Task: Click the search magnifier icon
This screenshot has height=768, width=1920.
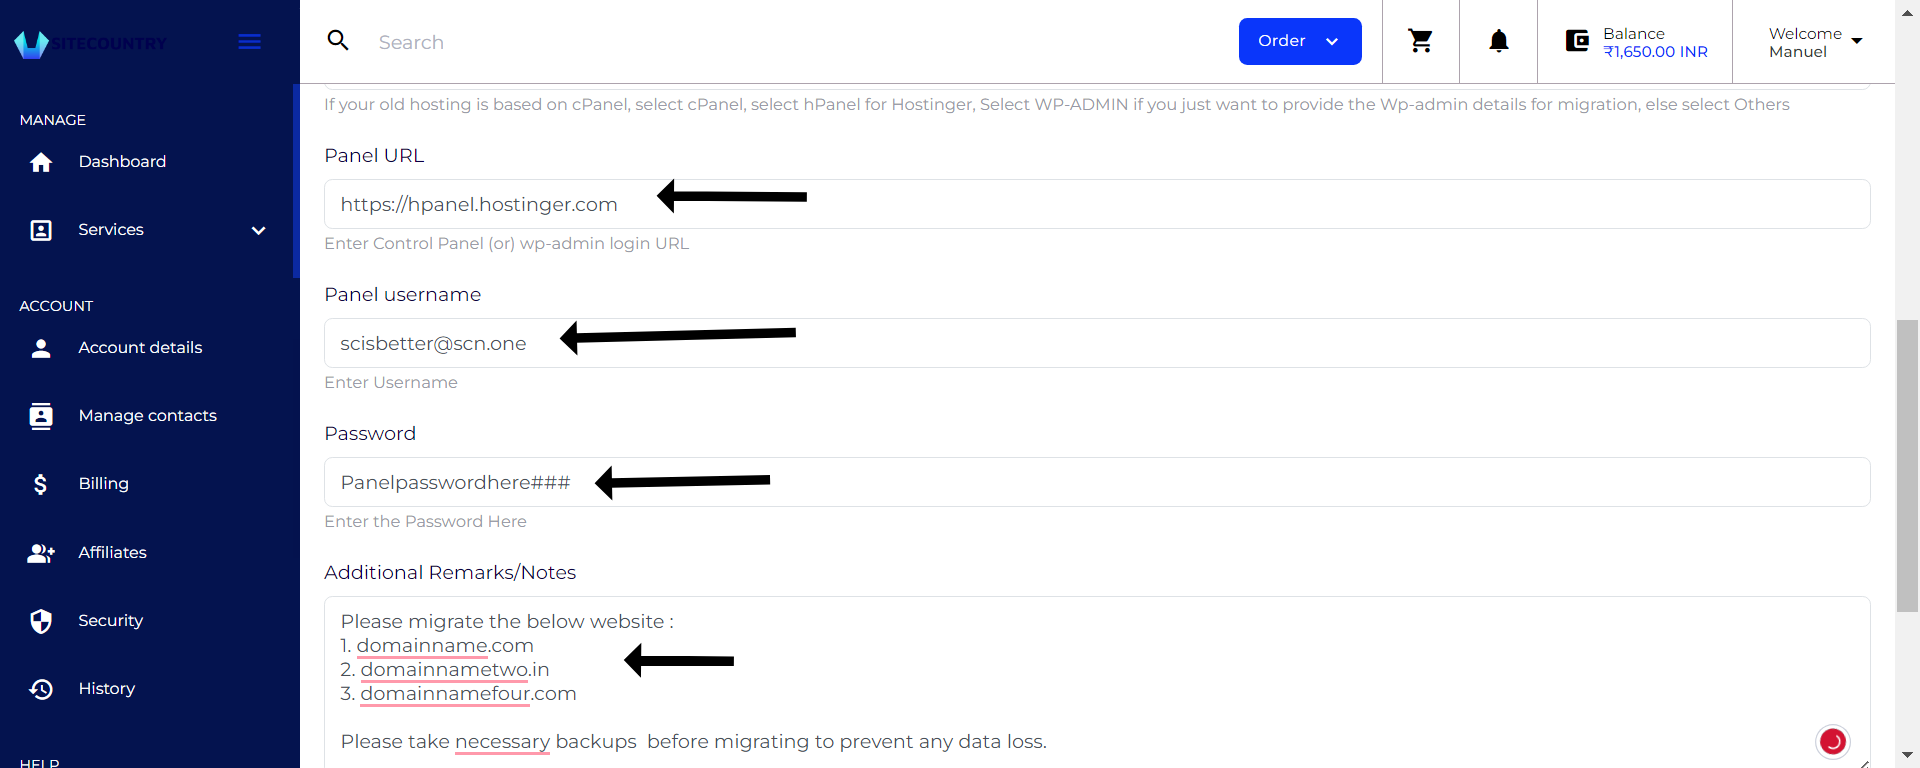Action: click(338, 40)
